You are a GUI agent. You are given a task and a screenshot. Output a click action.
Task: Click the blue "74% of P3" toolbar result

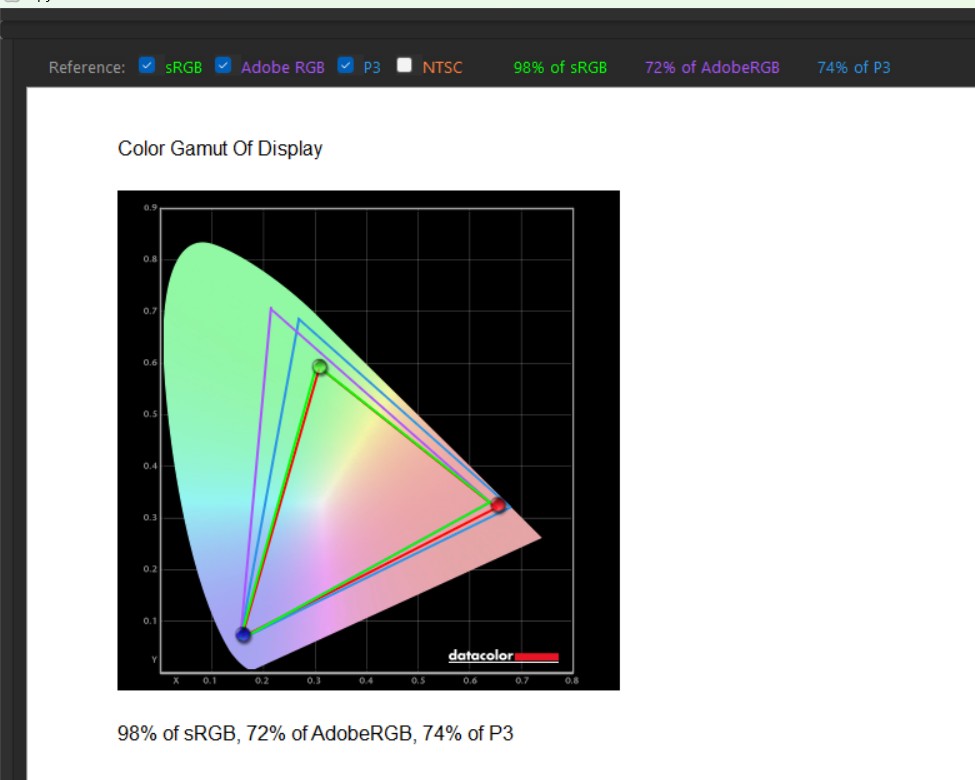853,68
